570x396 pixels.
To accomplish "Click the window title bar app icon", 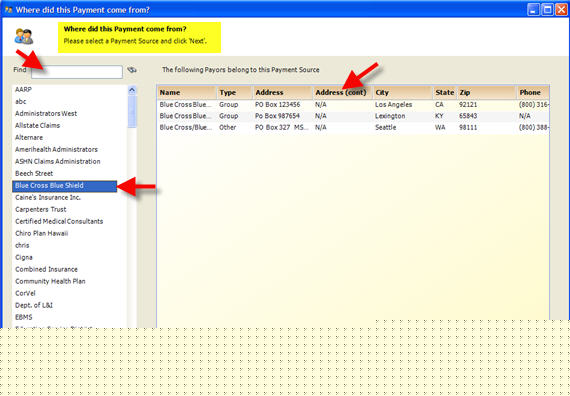I will [8, 10].
